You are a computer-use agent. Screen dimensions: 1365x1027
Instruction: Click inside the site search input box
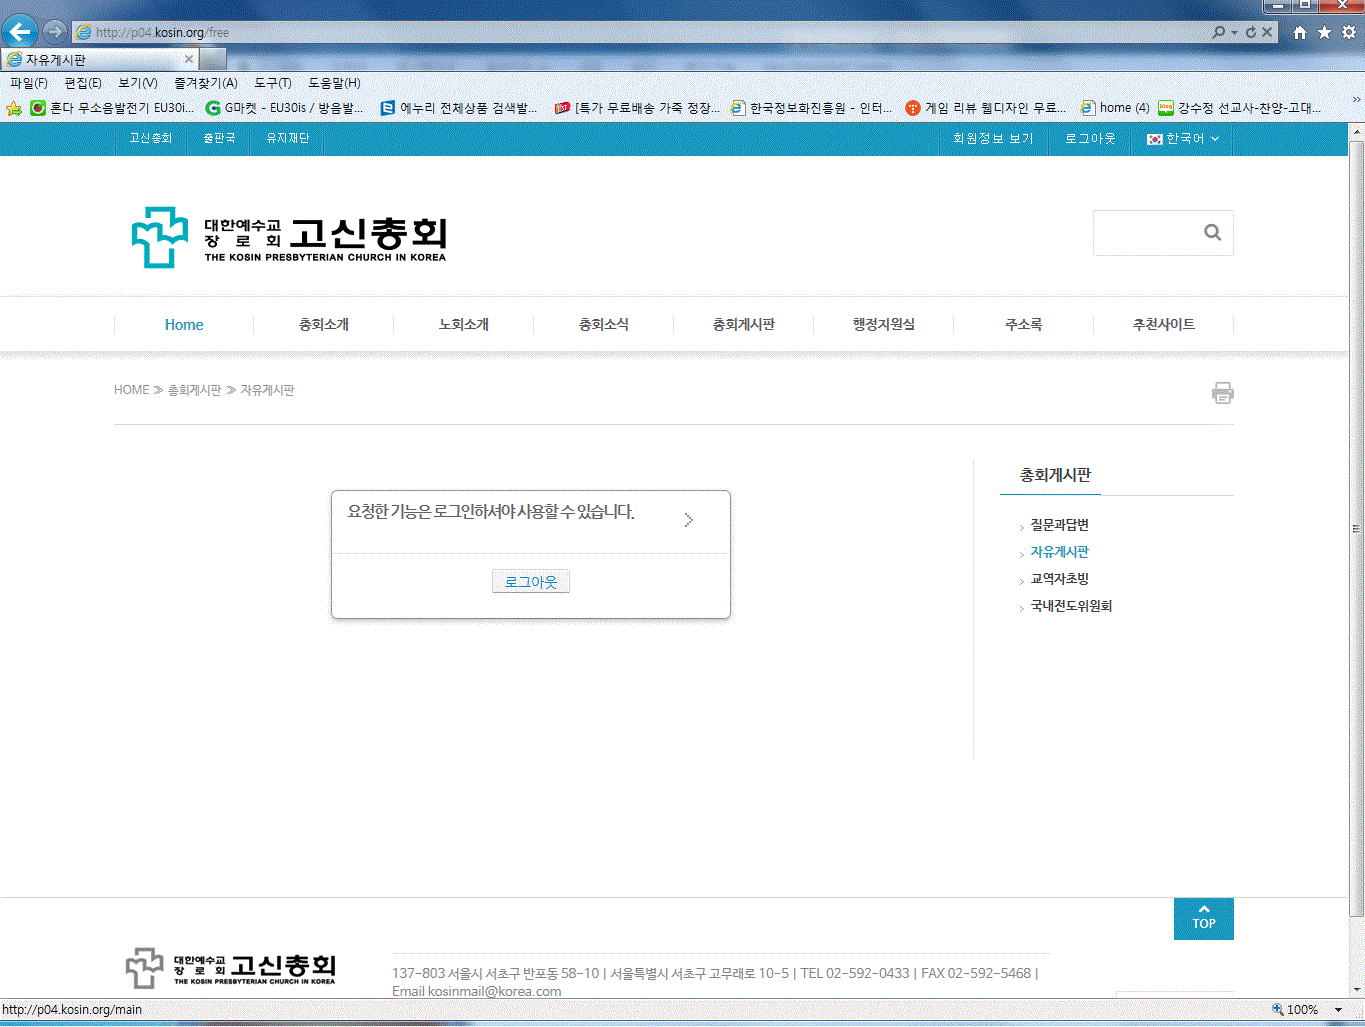(x=1146, y=233)
